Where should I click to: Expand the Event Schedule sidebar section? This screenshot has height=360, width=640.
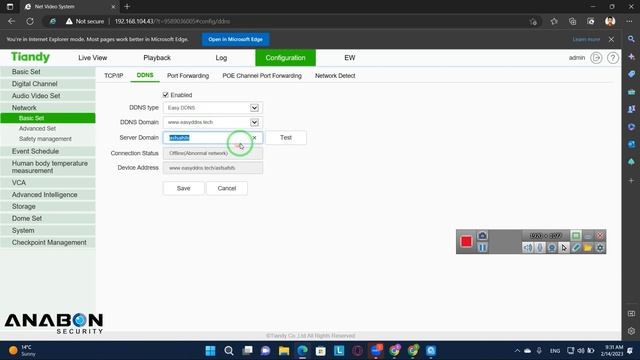[48, 151]
